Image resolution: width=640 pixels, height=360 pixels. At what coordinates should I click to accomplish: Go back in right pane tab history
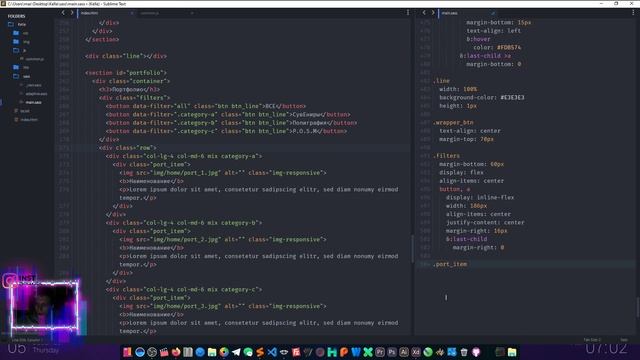[x=424, y=13]
